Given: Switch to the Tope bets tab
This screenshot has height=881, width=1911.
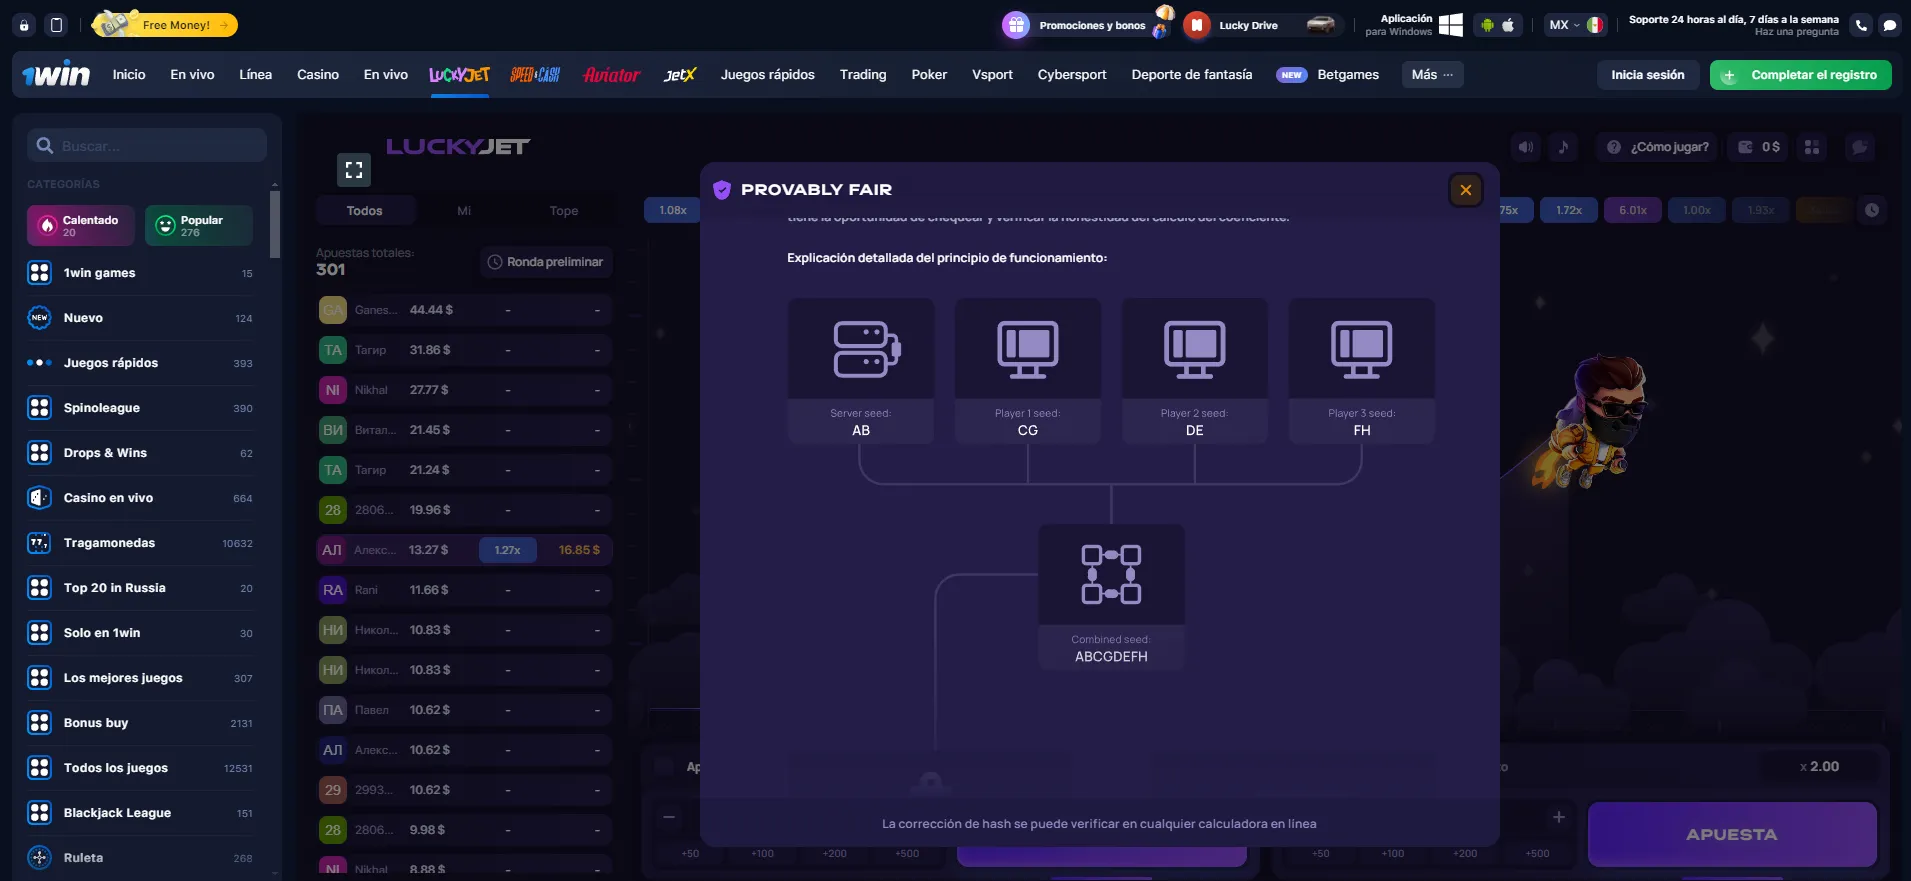Looking at the screenshot, I should [563, 211].
